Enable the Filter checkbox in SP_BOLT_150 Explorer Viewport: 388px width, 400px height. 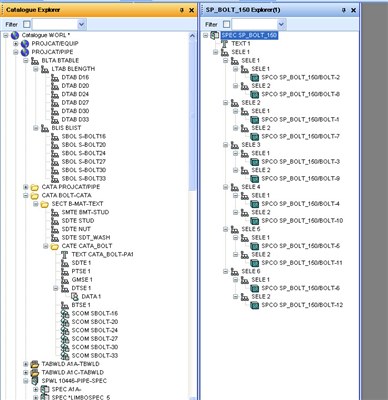226,24
